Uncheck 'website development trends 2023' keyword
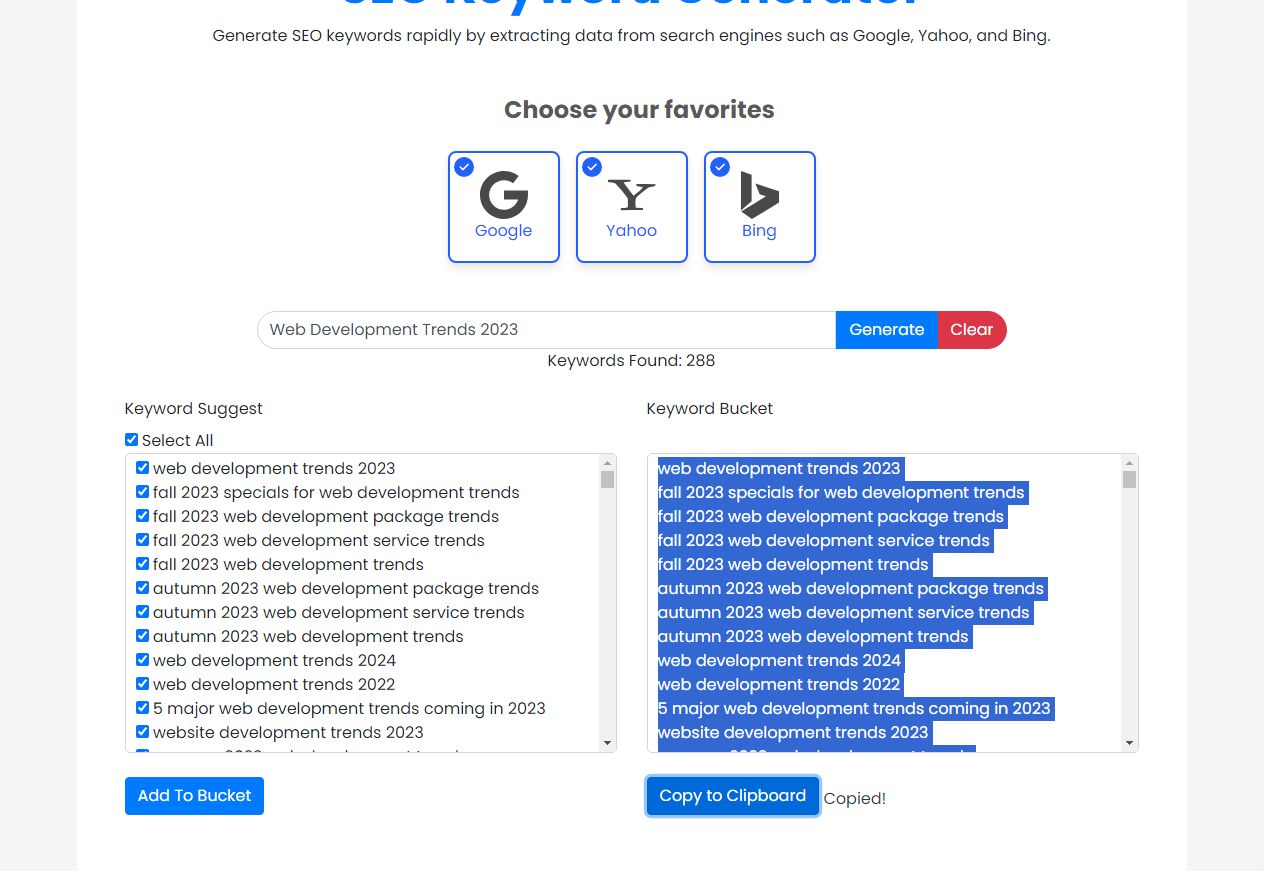The image size is (1264, 871). 142,732
